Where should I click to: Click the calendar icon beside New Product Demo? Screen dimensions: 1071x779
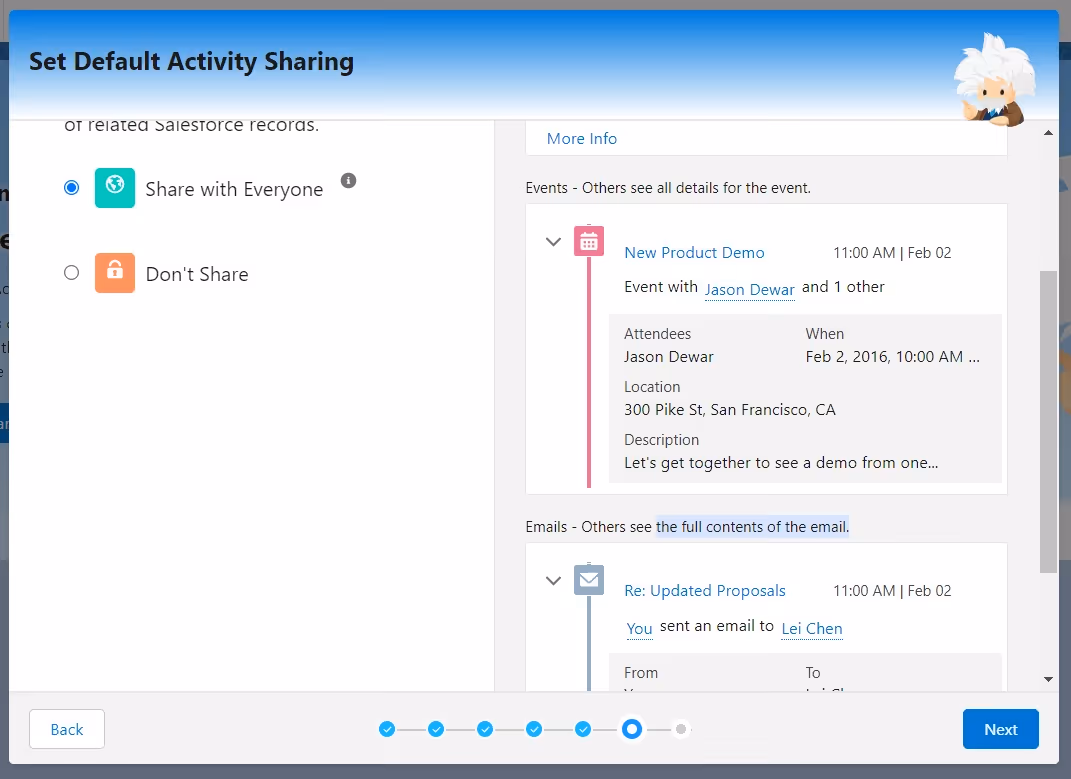[589, 240]
